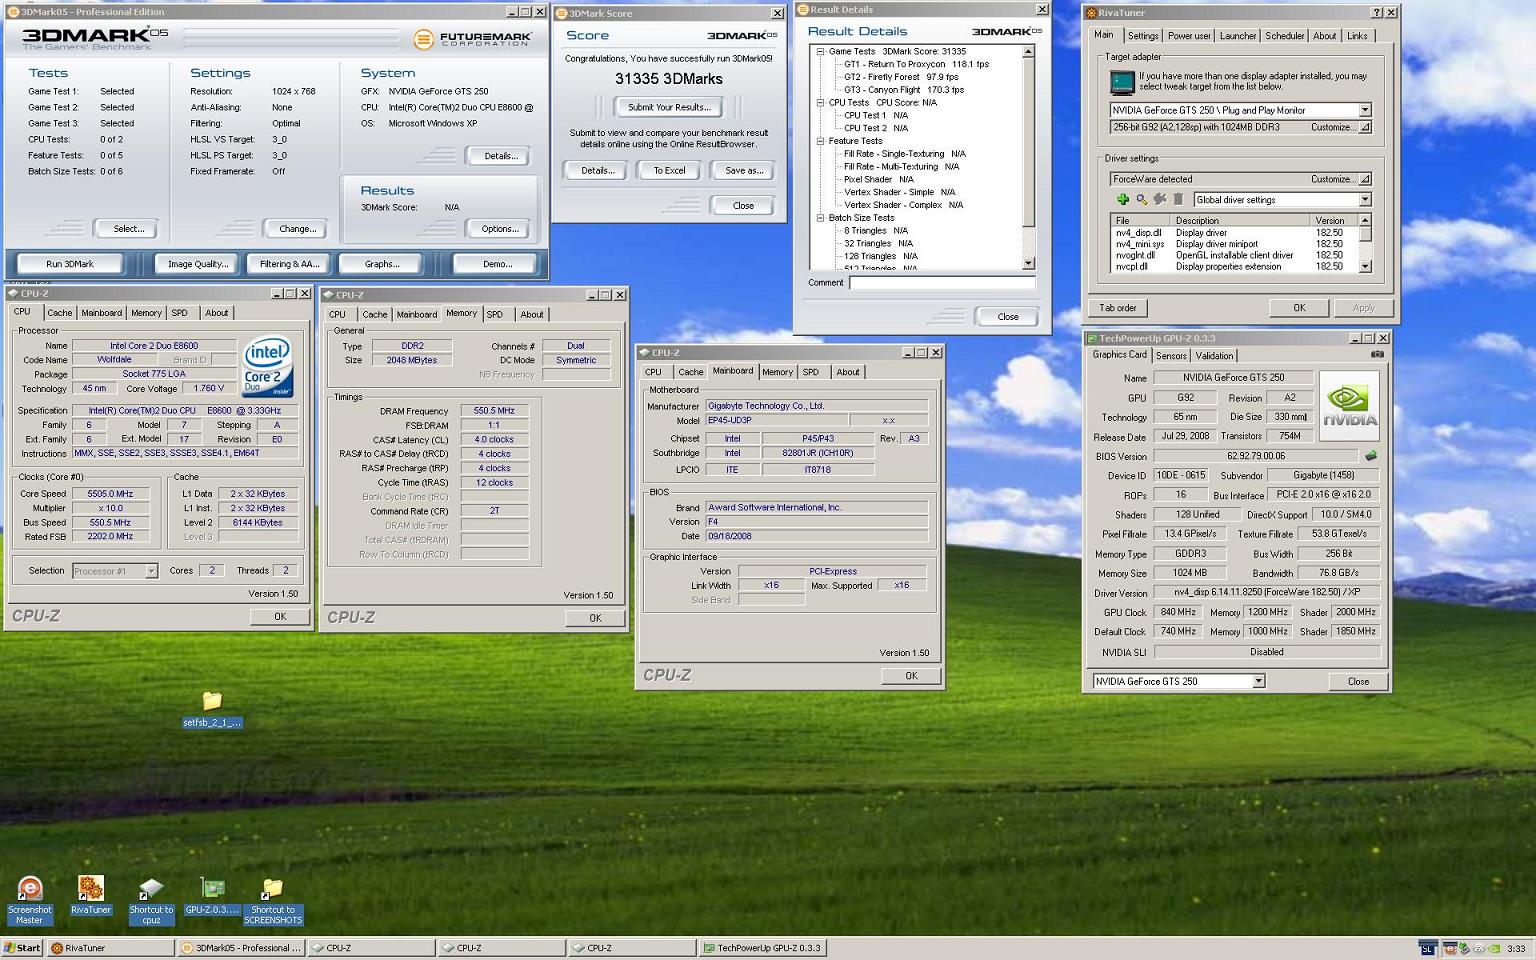Click the RivaTuner help question mark button
This screenshot has height=960, width=1536.
pos(1376,13)
